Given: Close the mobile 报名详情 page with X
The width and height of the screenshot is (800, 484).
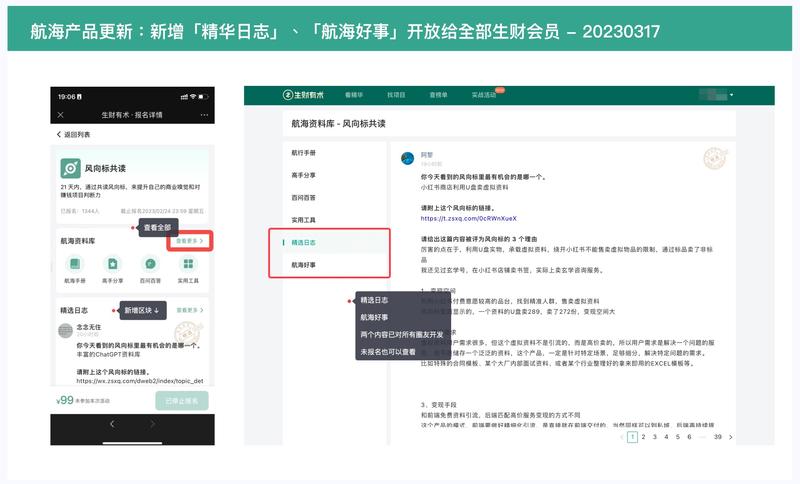Looking at the screenshot, I should [x=61, y=115].
